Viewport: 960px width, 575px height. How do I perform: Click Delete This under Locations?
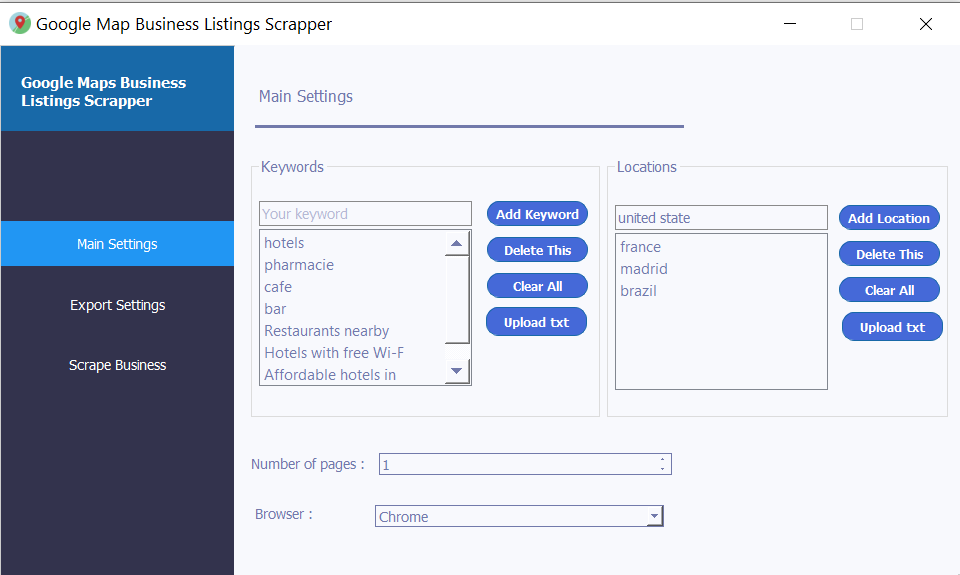[889, 254]
